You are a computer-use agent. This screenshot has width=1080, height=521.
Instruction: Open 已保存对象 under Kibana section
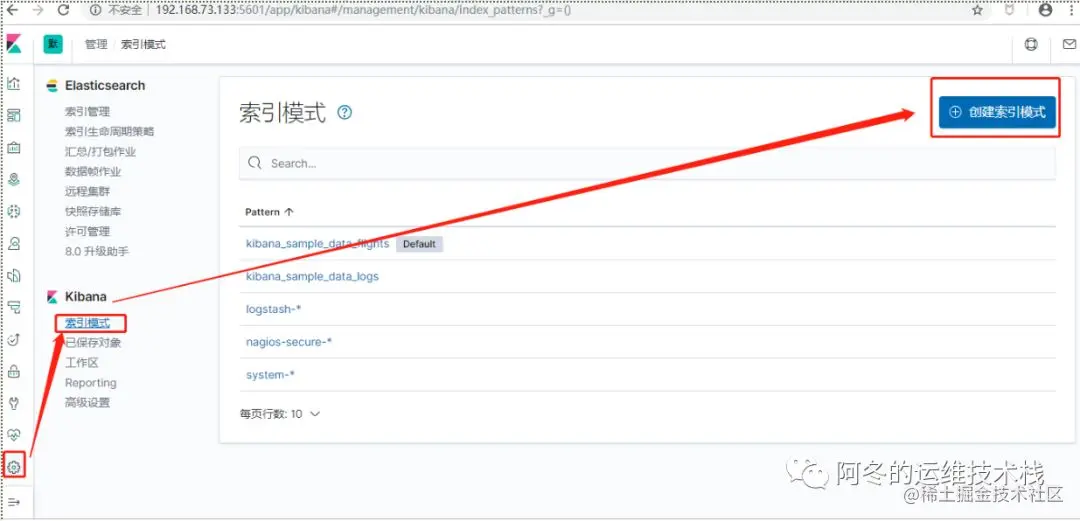point(93,343)
